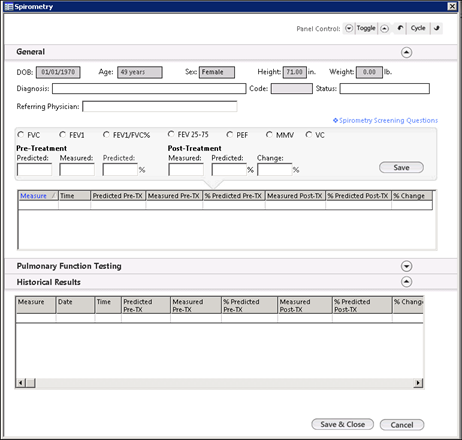Click the Measured Post-TX header in upper grid
This screenshot has height=440, width=462.
(295, 196)
